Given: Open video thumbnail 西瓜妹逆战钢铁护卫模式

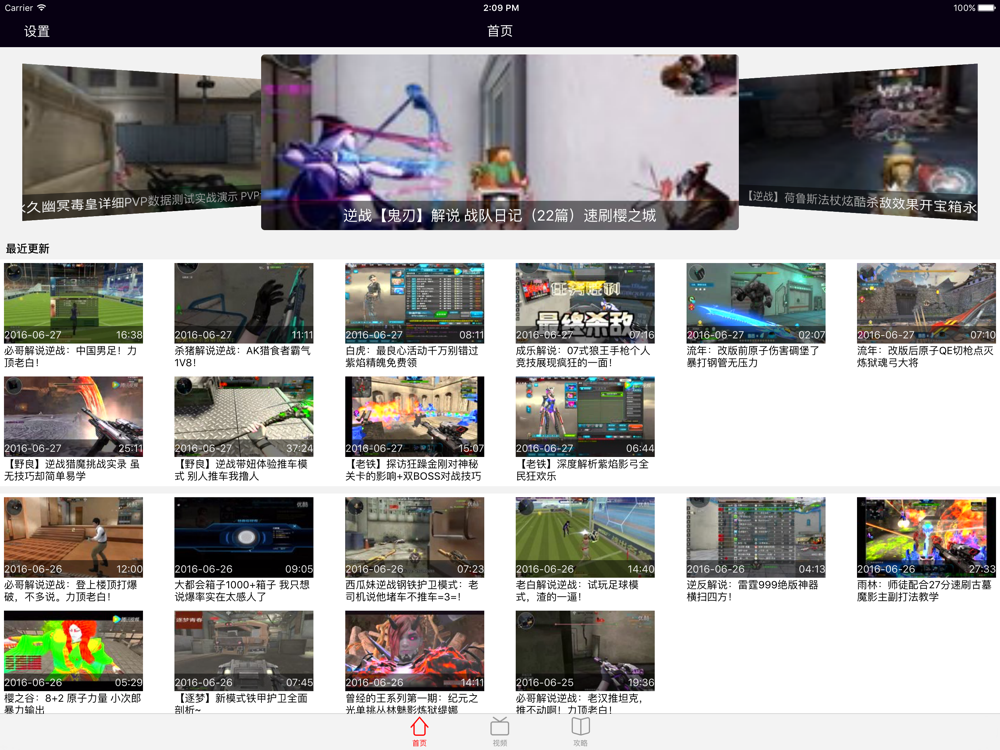Looking at the screenshot, I should pyautogui.click(x=415, y=537).
